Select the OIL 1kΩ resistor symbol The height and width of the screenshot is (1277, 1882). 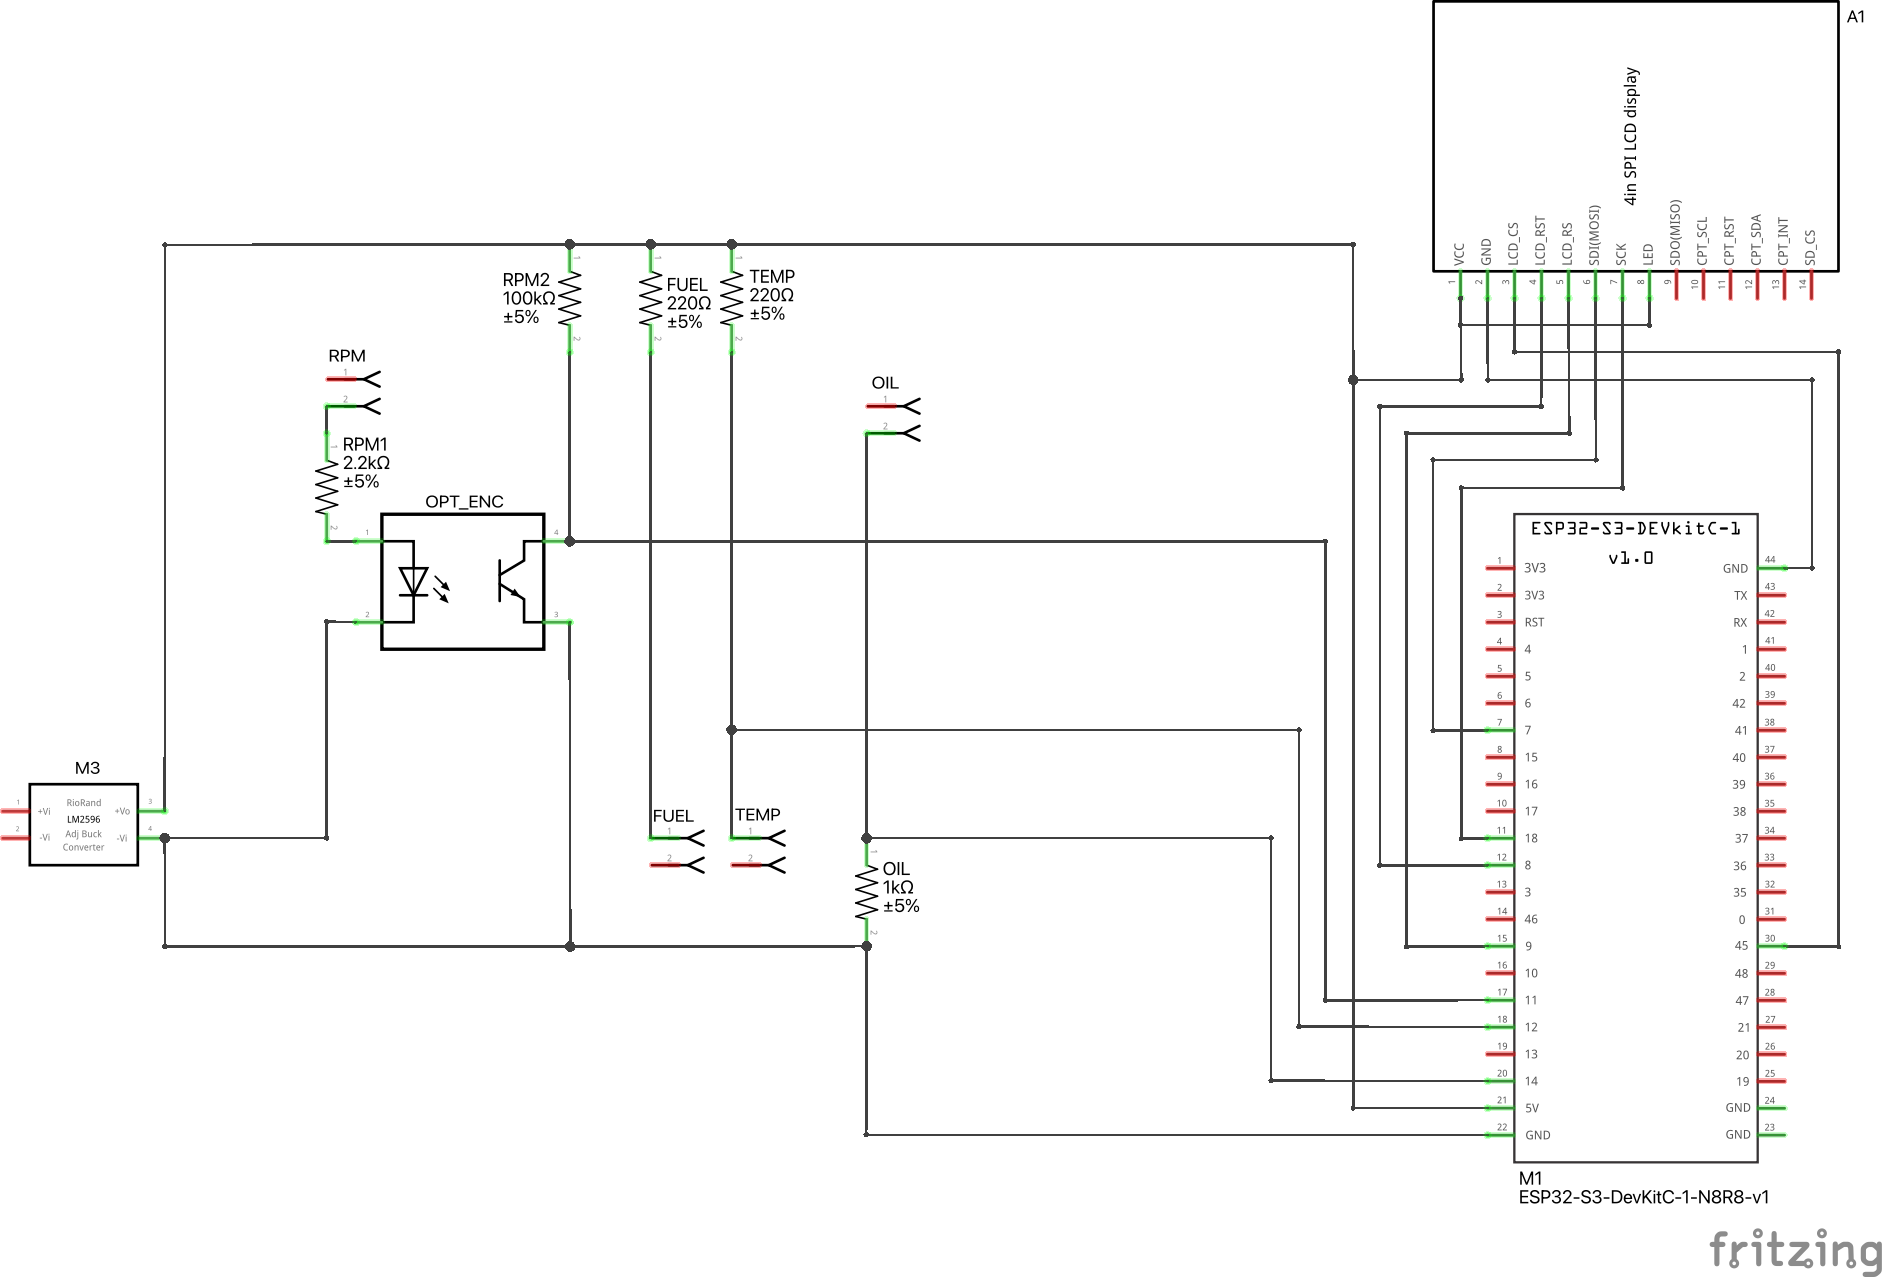pos(866,893)
